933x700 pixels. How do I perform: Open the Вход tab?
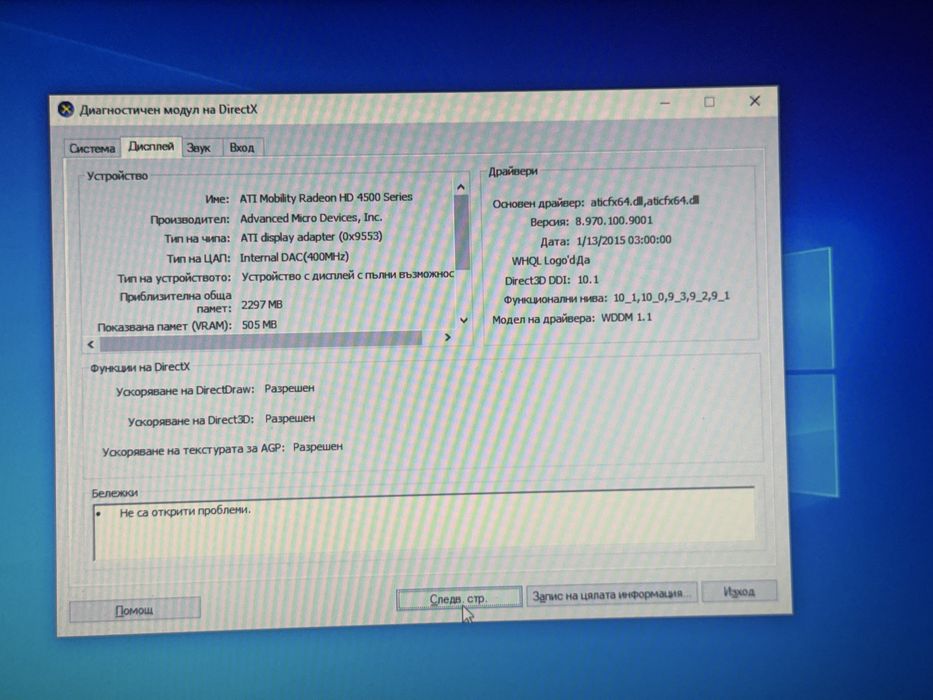242,148
